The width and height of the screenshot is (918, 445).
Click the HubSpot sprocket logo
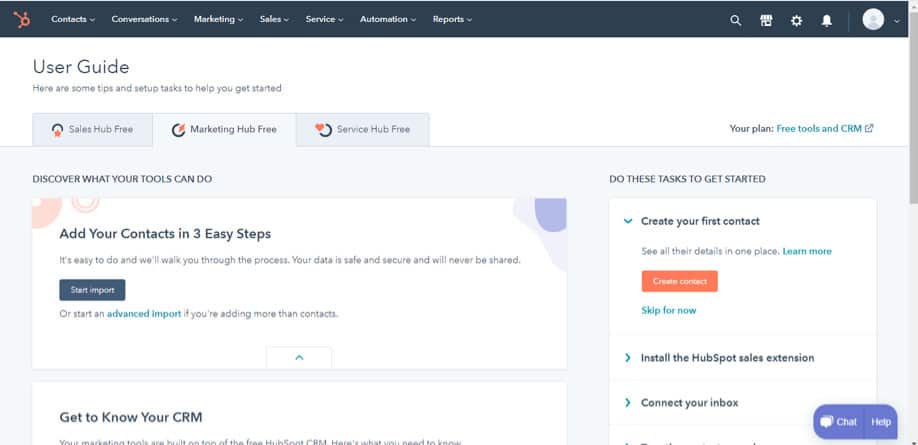(22, 19)
